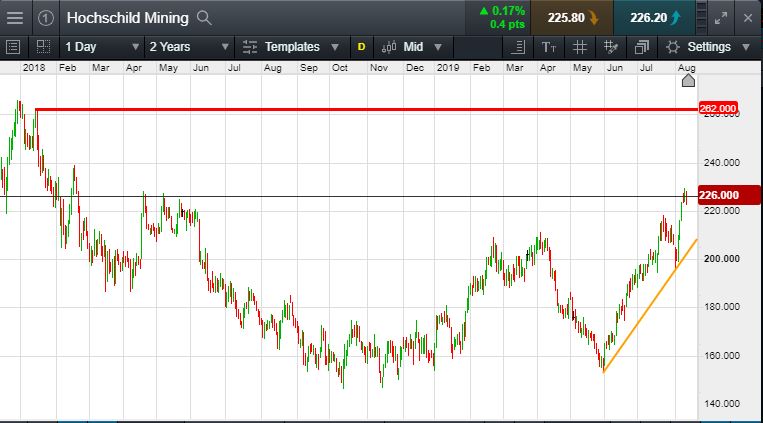Viewport: 763px width, 423px height.
Task: Click the 220.000 price axis label
Action: [x=722, y=211]
